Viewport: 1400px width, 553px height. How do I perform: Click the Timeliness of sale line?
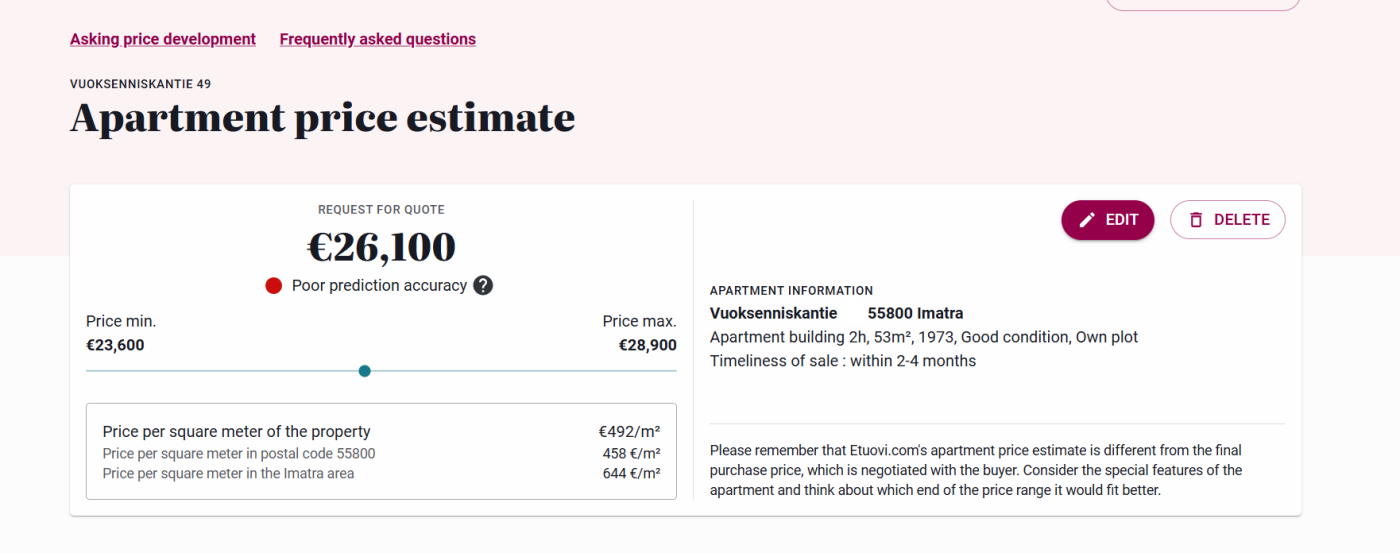click(843, 361)
